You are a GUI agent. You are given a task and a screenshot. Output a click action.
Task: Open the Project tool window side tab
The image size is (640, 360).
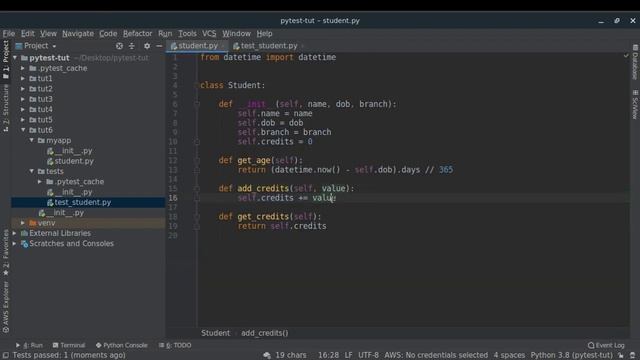(x=6, y=59)
